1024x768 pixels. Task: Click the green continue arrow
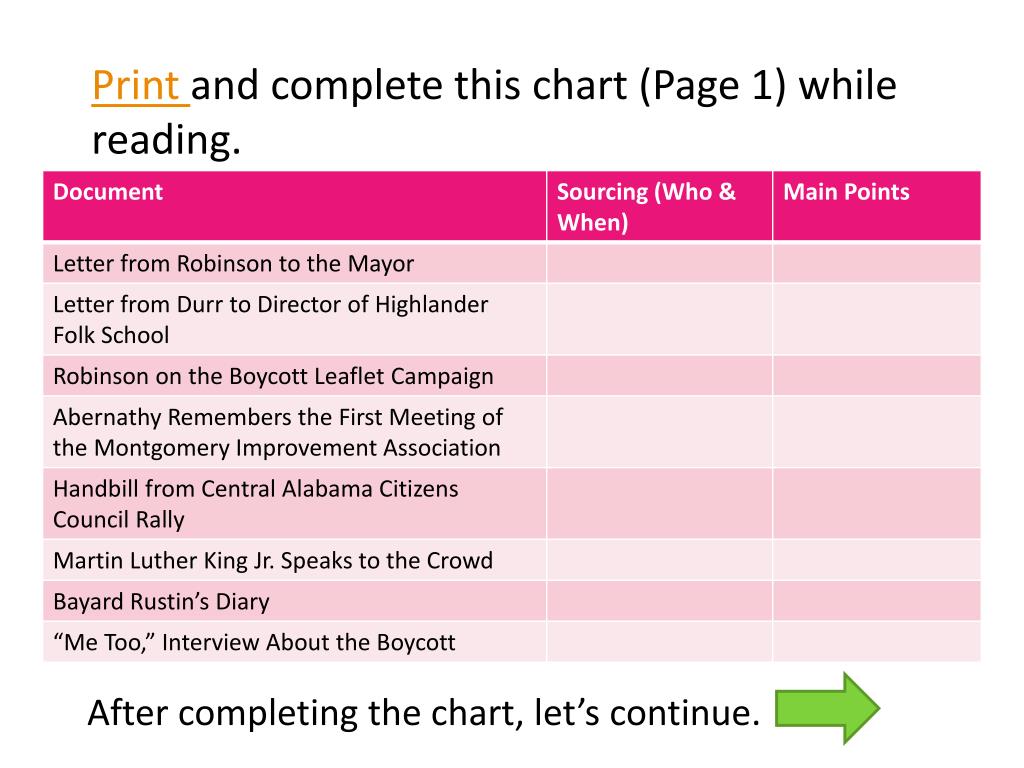click(827, 709)
